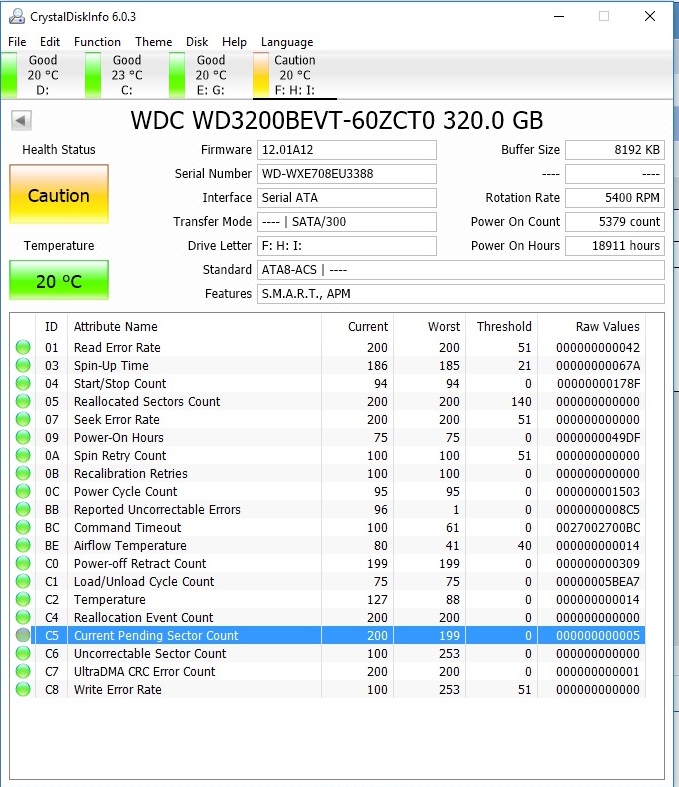Click the Power On Count field

click(x=615, y=222)
